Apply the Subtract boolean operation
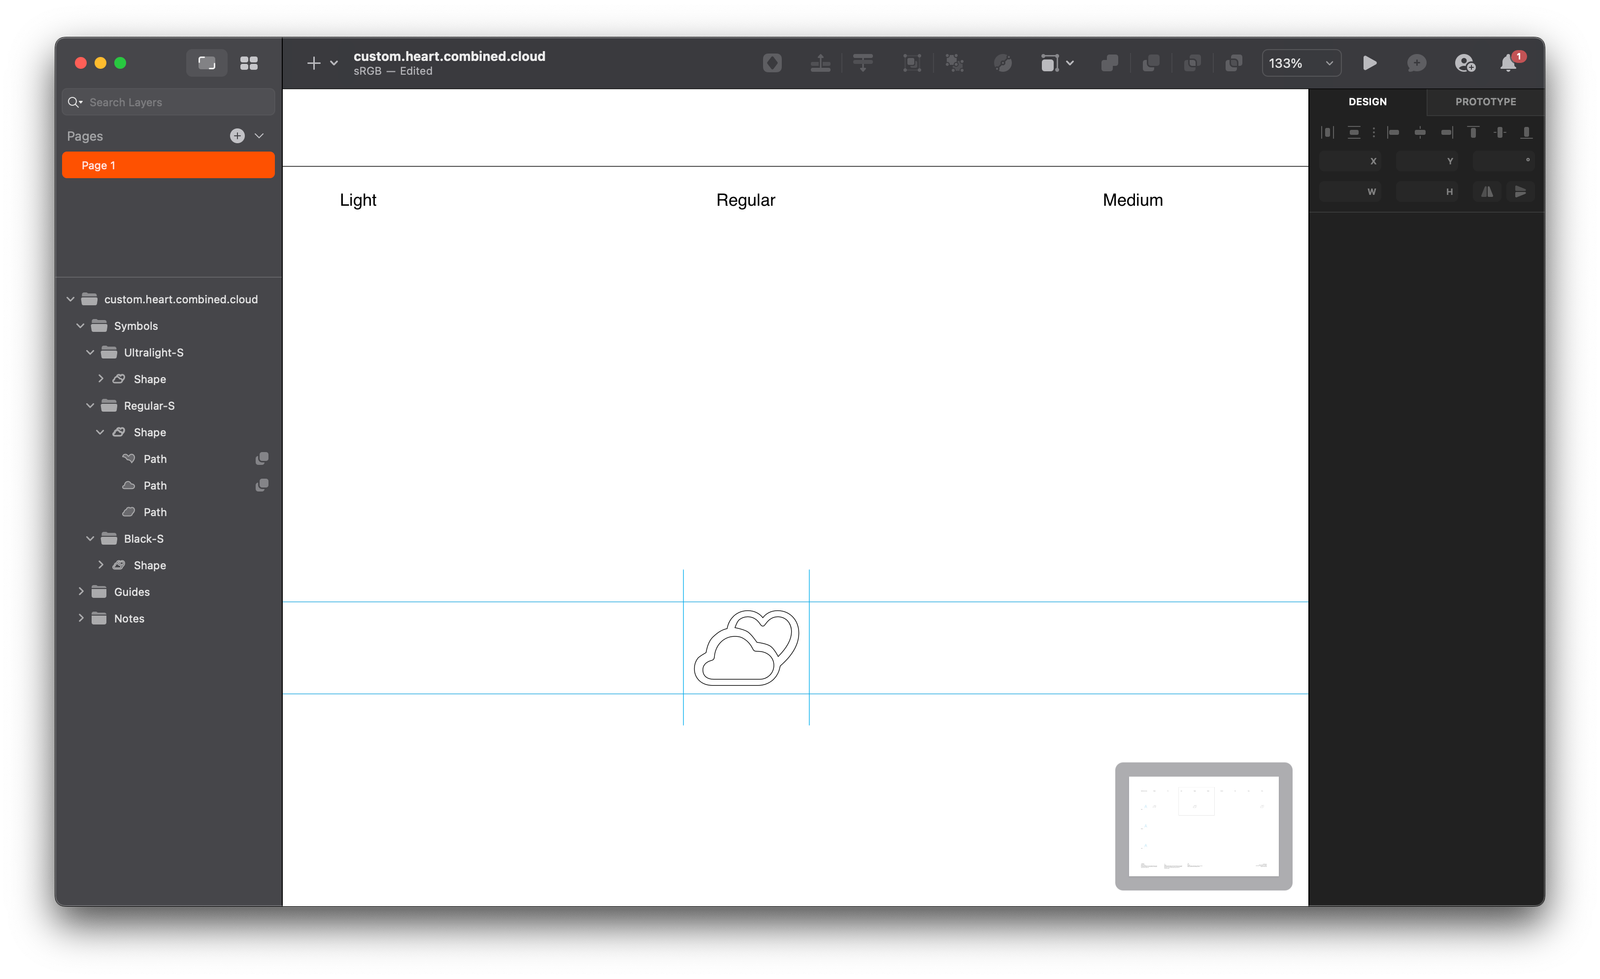 tap(1150, 62)
